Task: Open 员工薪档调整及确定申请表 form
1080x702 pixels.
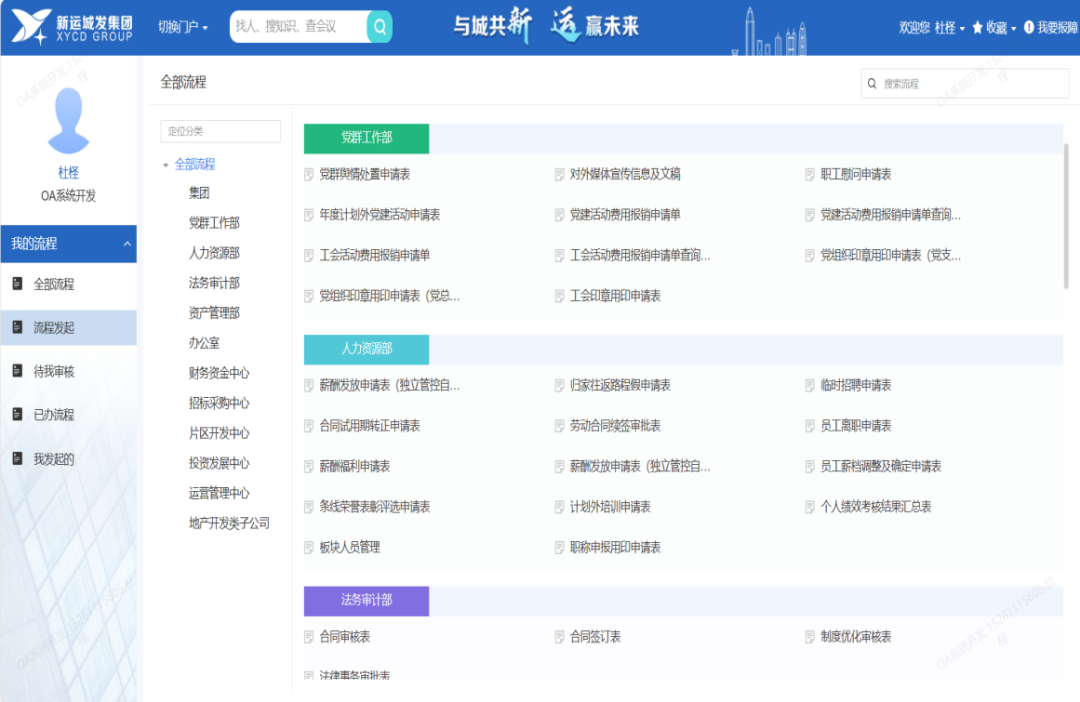Action: click(x=880, y=466)
